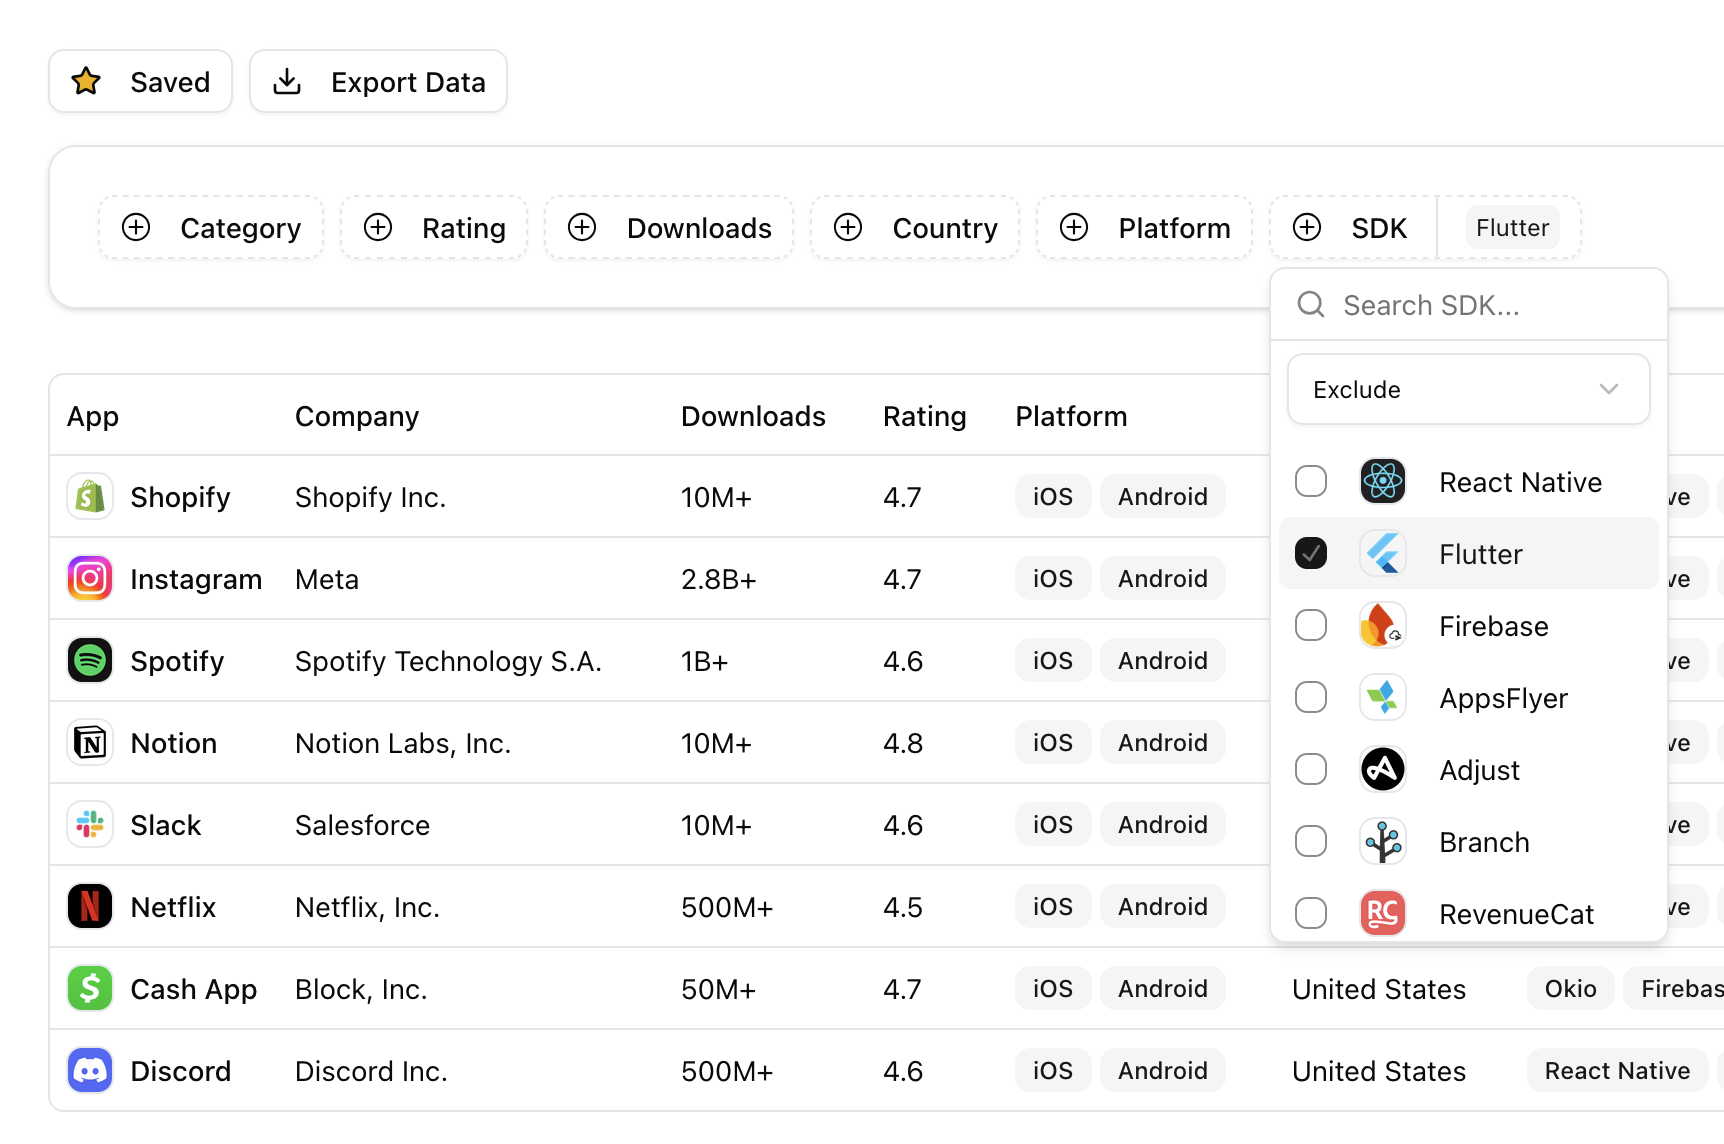The image size is (1724, 1144).
Task: Focus the Search SDK input field
Action: pyautogui.click(x=1468, y=304)
